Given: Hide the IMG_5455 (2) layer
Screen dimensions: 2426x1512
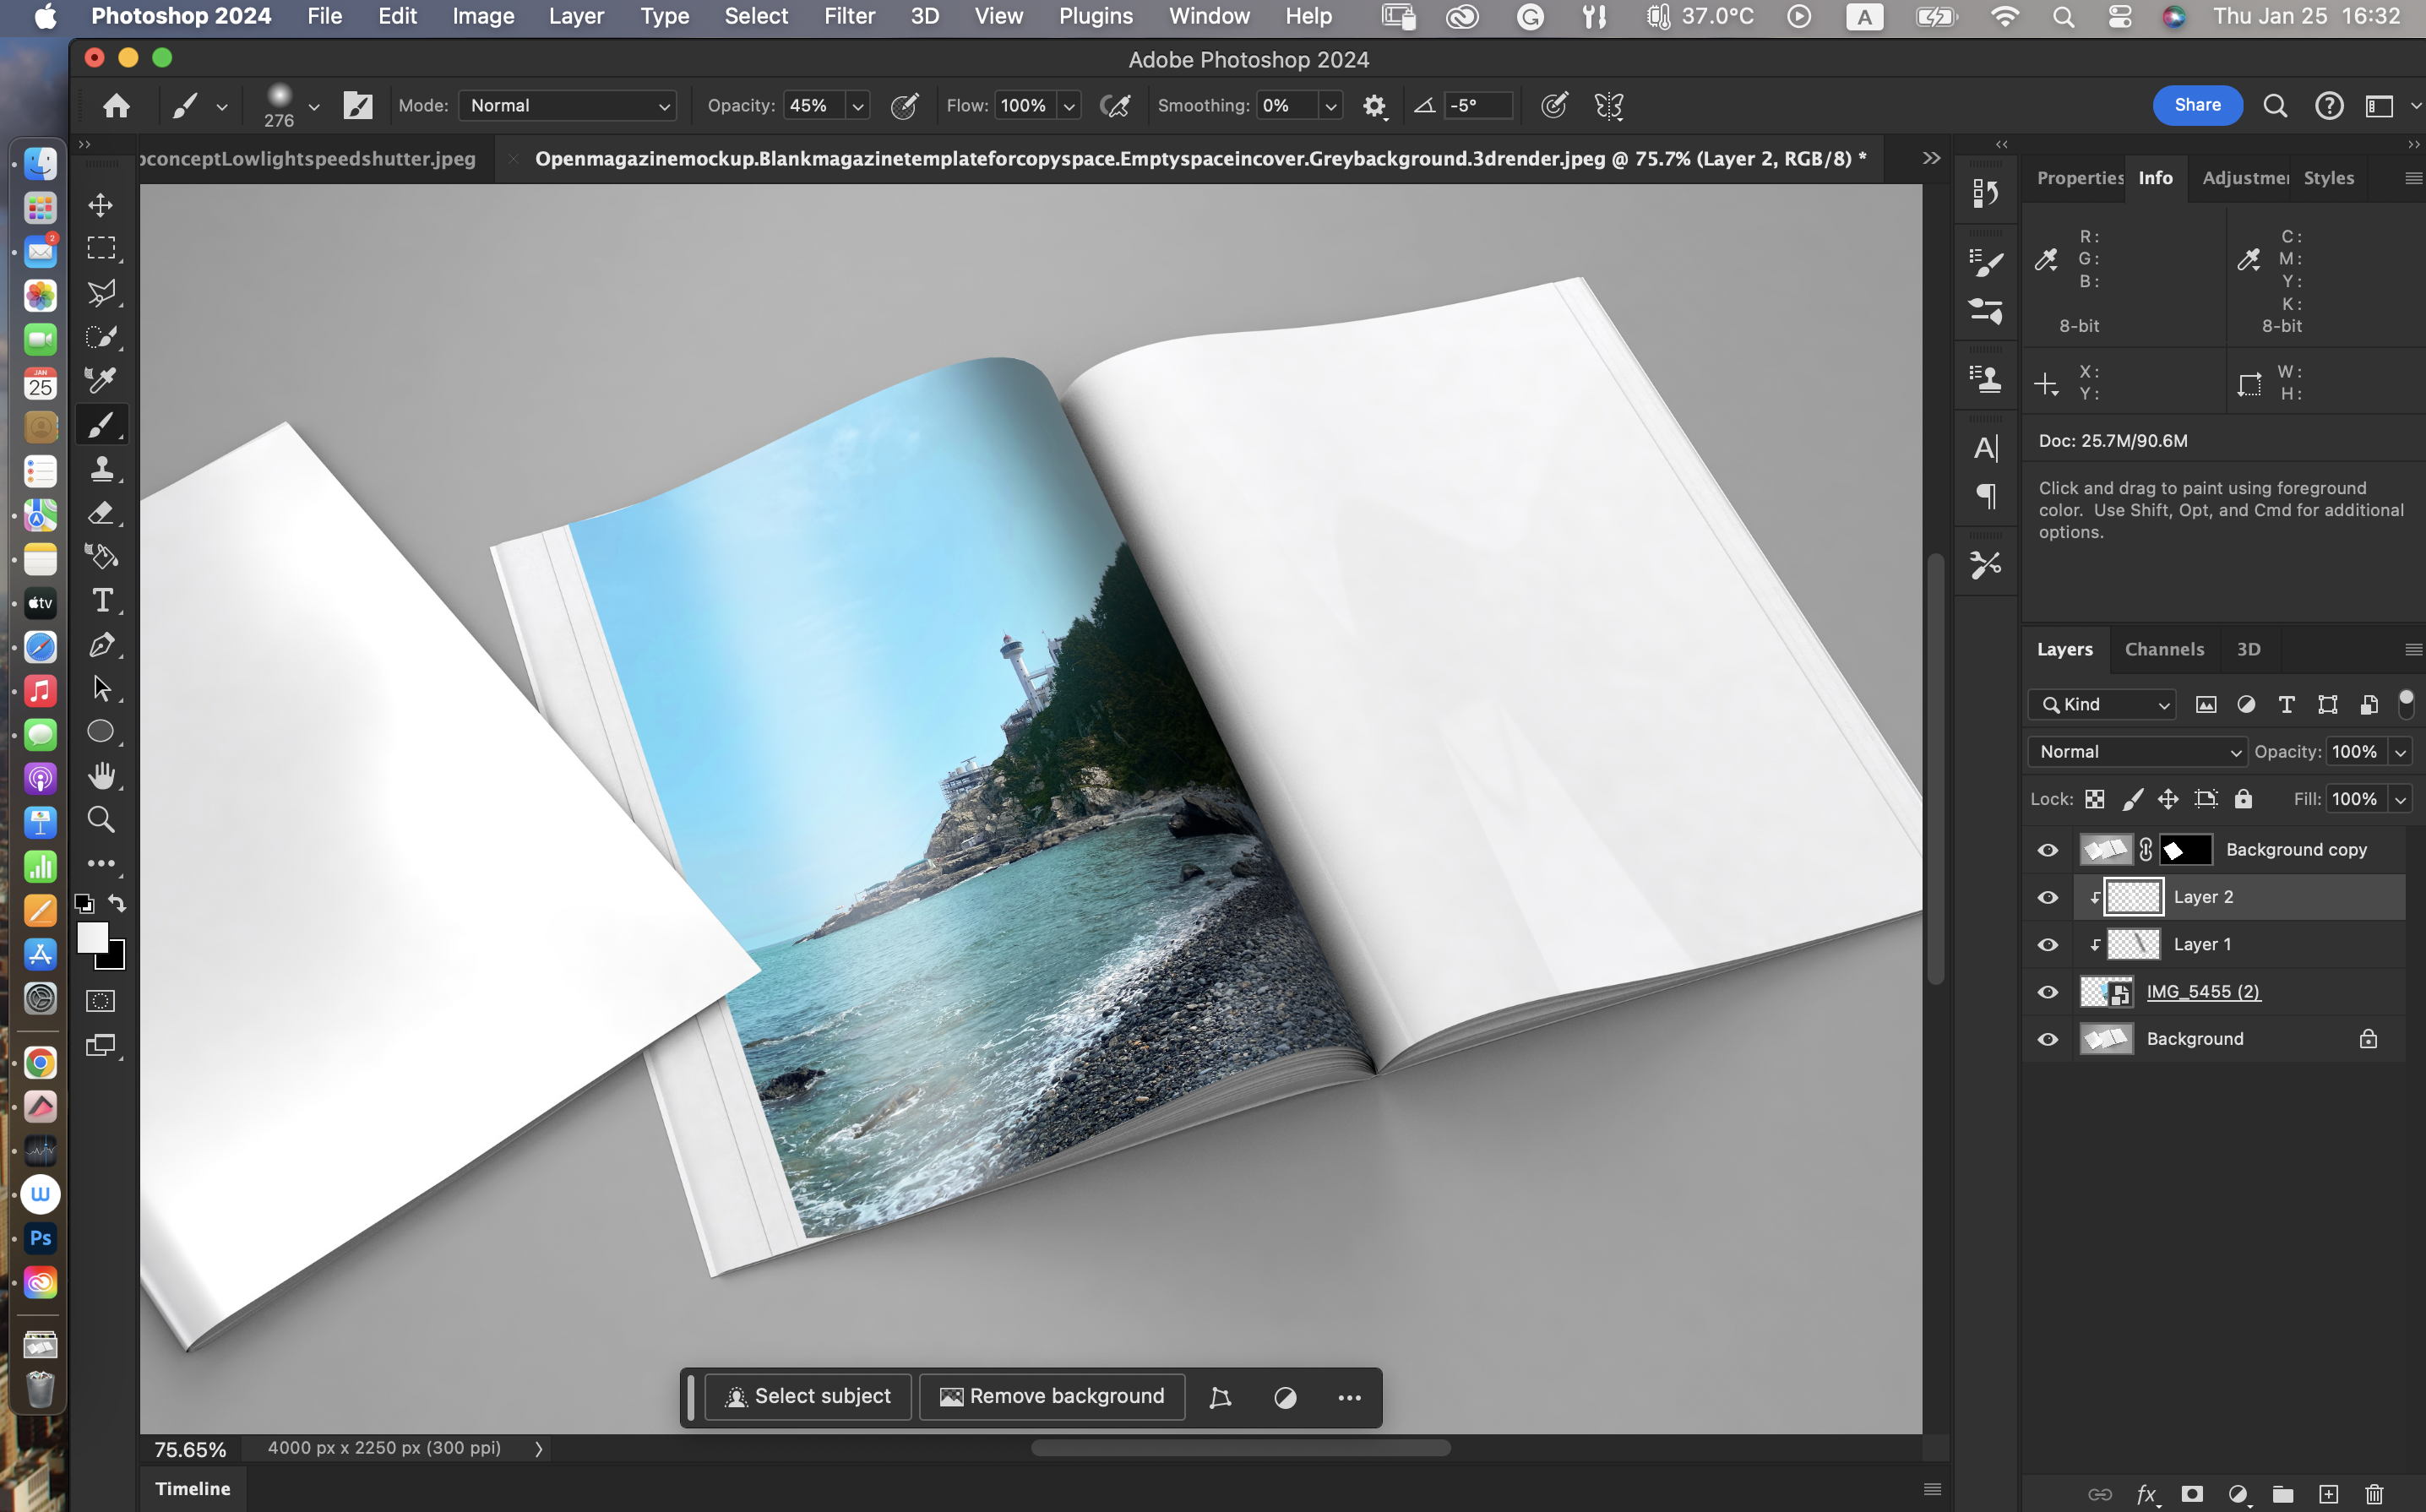Looking at the screenshot, I should coord(2047,992).
